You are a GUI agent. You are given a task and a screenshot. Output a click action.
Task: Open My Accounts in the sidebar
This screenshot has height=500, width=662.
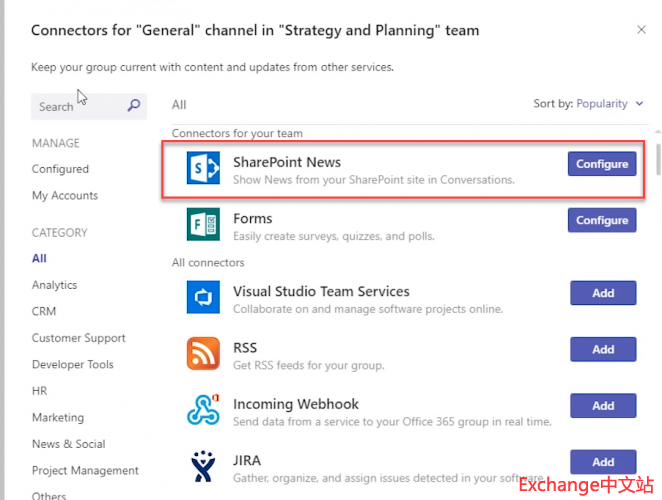click(65, 195)
